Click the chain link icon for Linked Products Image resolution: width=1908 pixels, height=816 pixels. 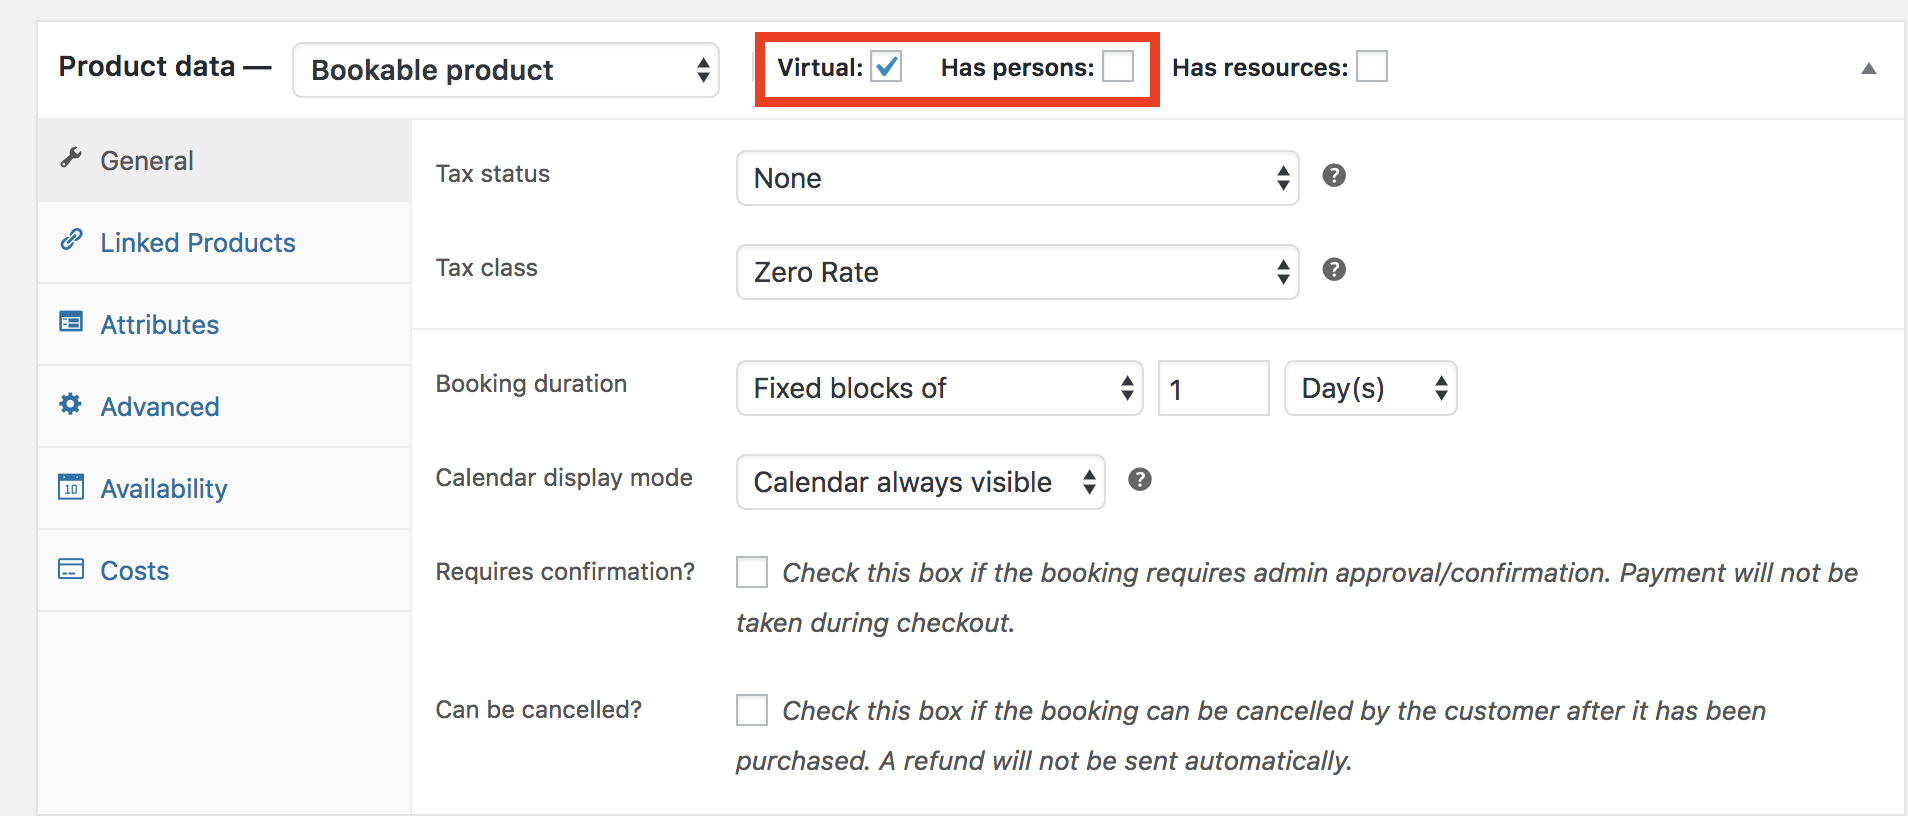70,240
